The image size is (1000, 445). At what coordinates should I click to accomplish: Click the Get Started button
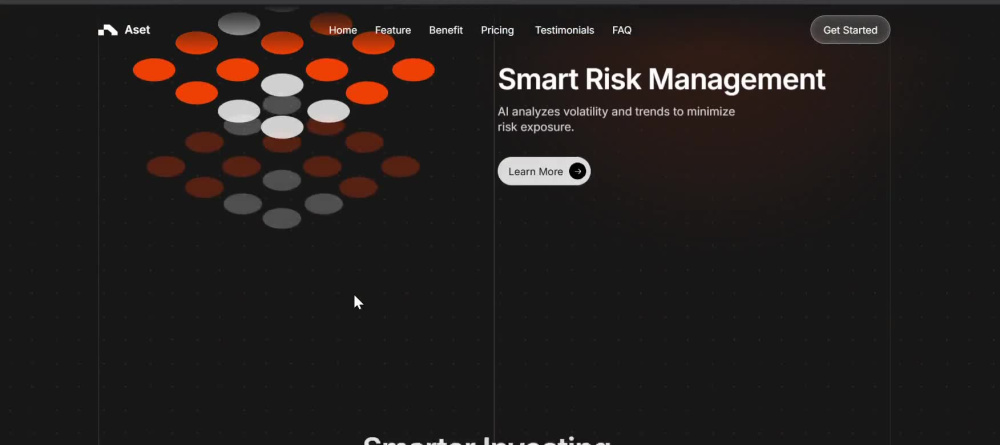pos(850,30)
